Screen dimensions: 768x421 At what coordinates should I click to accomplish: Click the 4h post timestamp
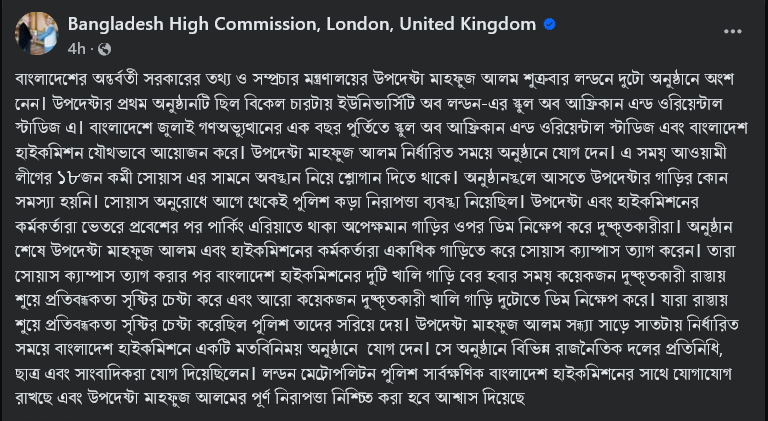coord(77,48)
